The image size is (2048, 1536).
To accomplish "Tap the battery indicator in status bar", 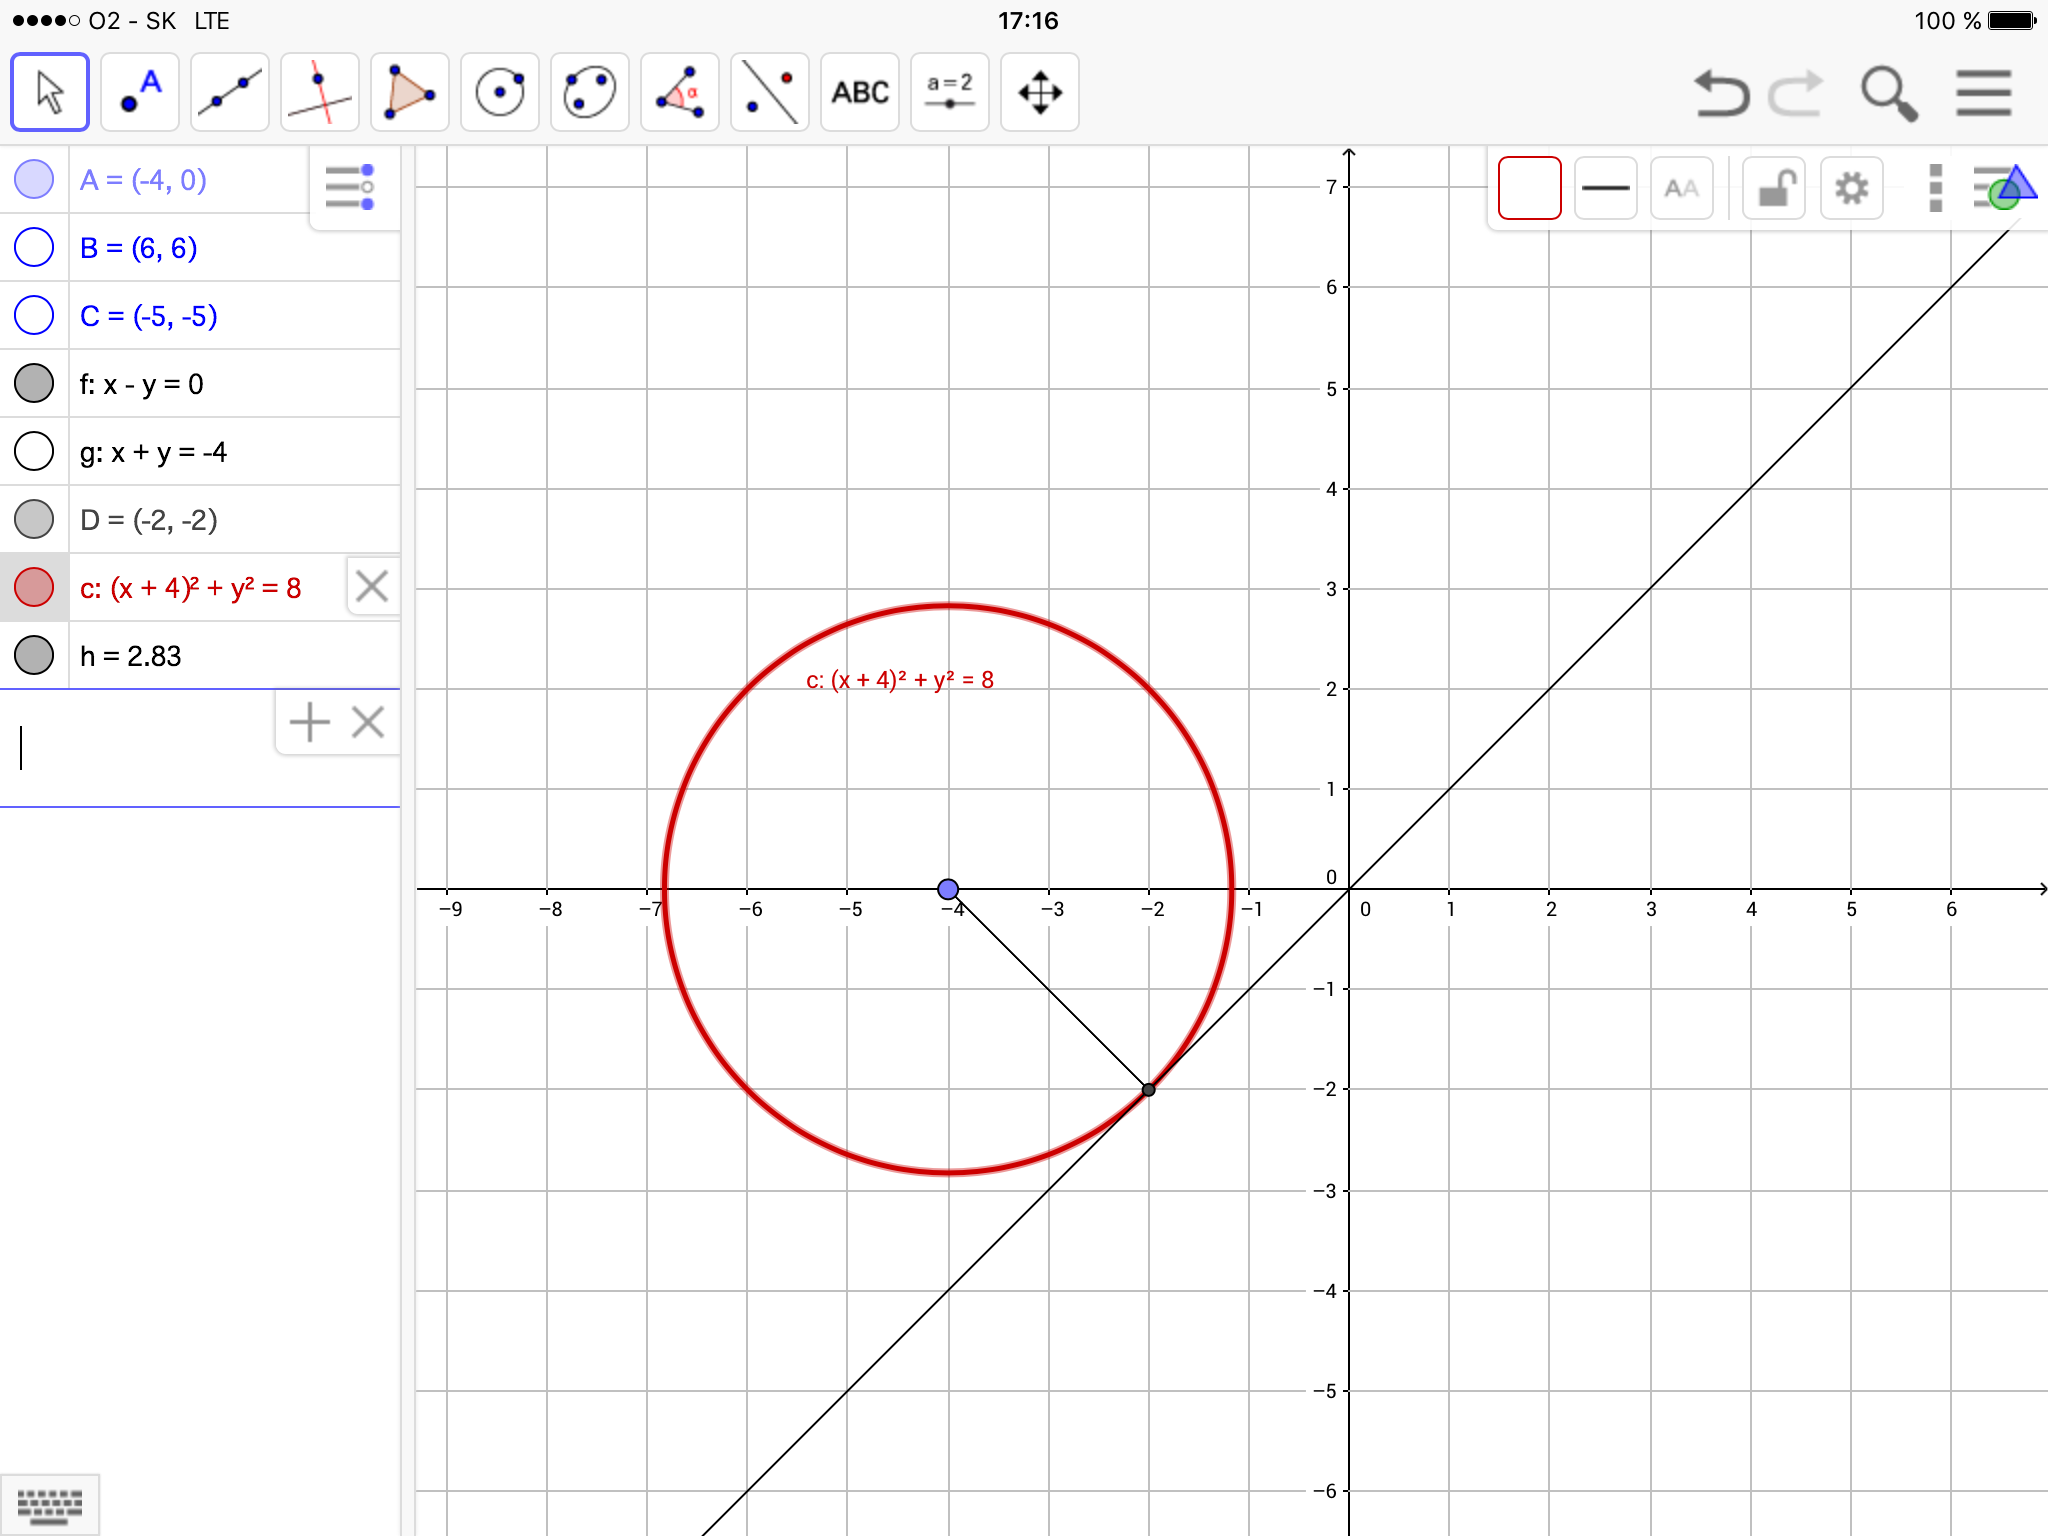I will tap(2012, 20).
